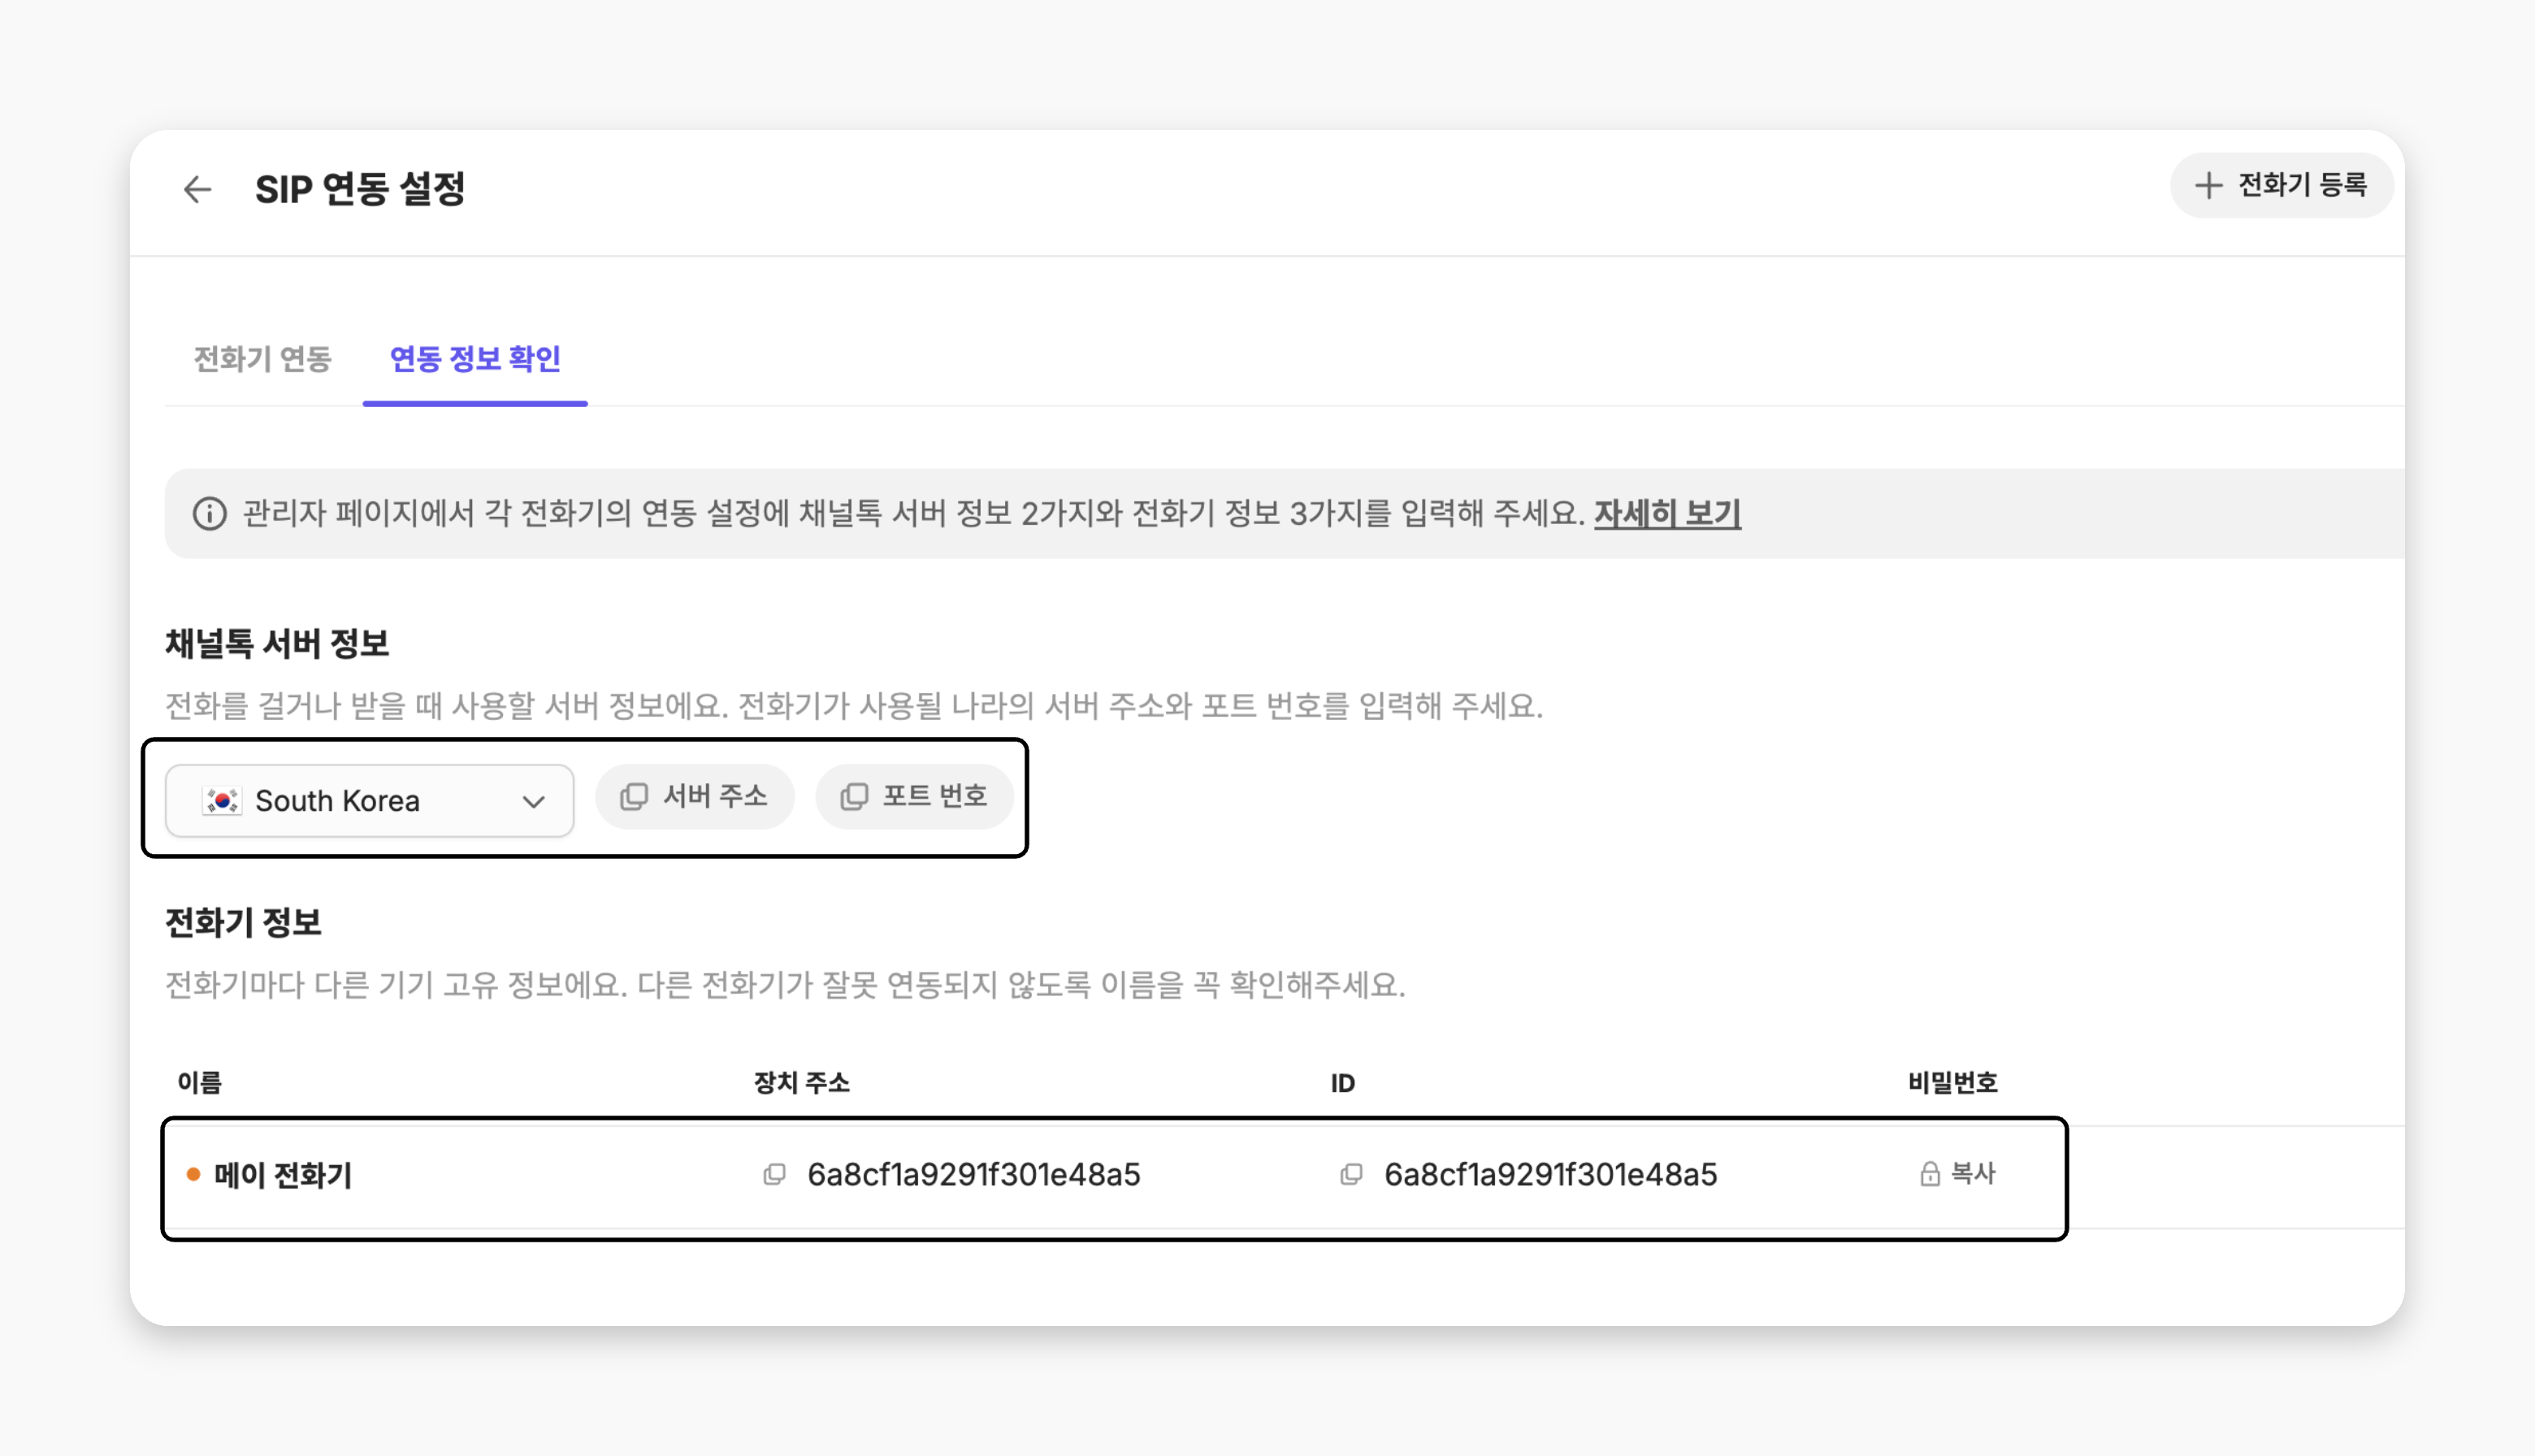2535x1456 pixels.
Task: Click the South Korea flag icon
Action: (222, 801)
